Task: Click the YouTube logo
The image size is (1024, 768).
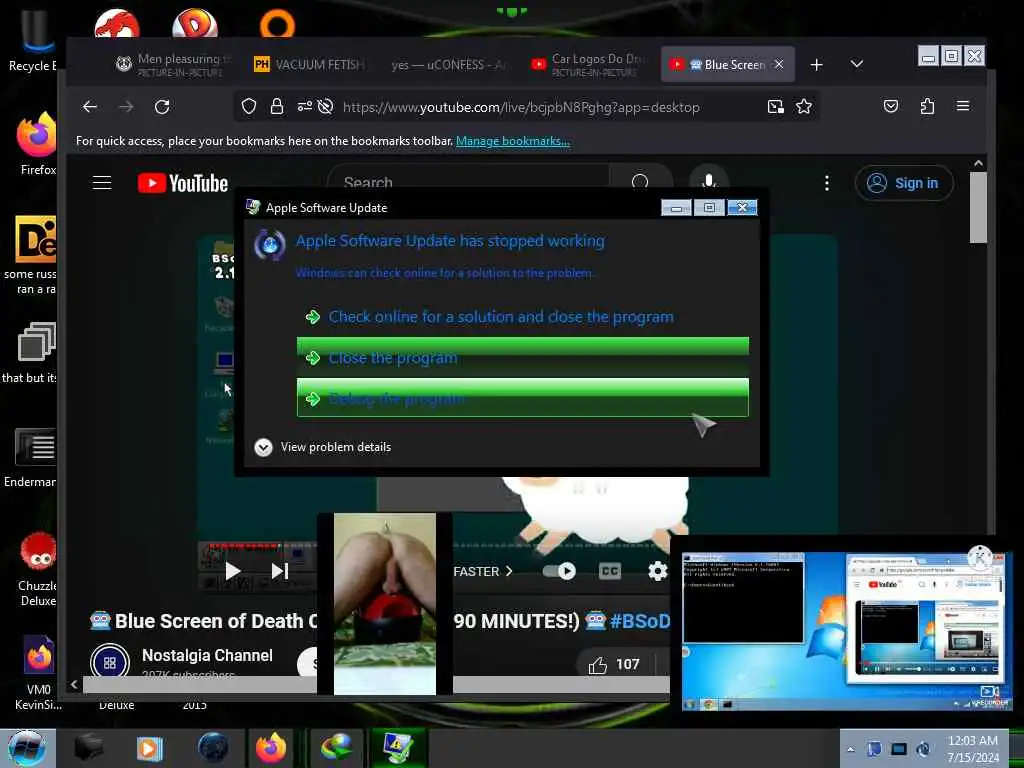Action: coord(183,184)
